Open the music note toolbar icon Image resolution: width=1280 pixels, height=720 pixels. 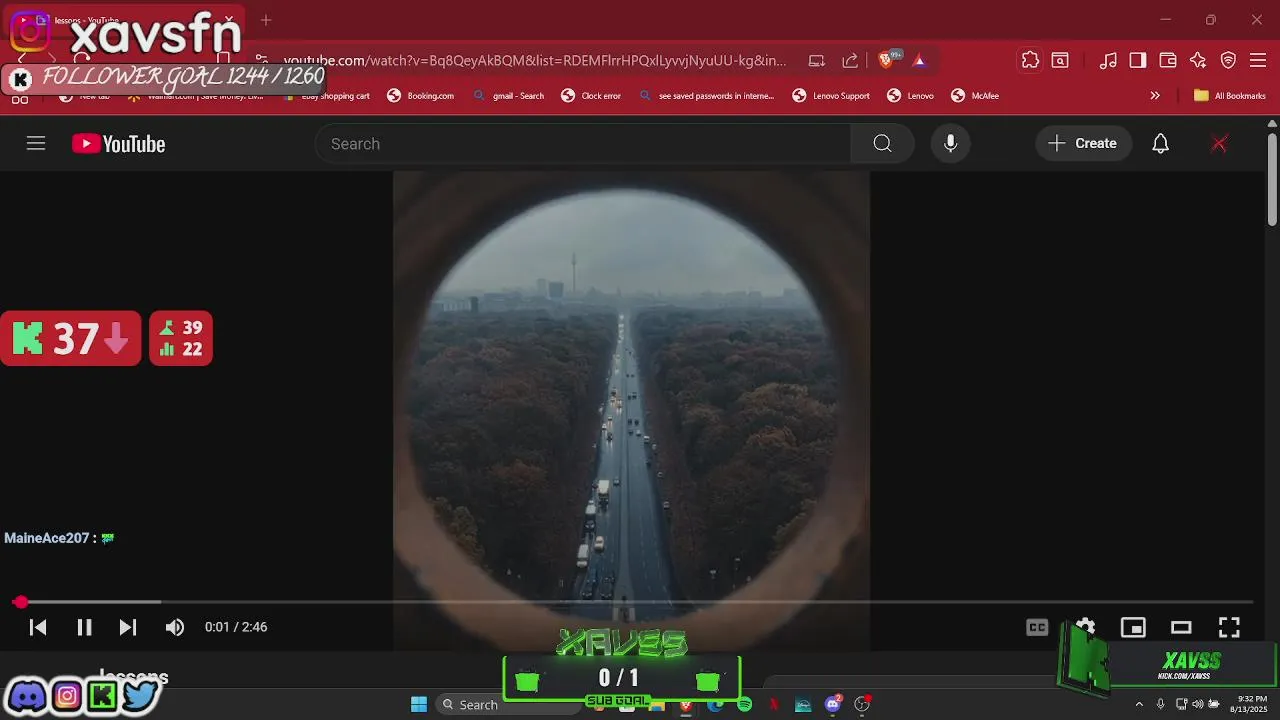1108,60
